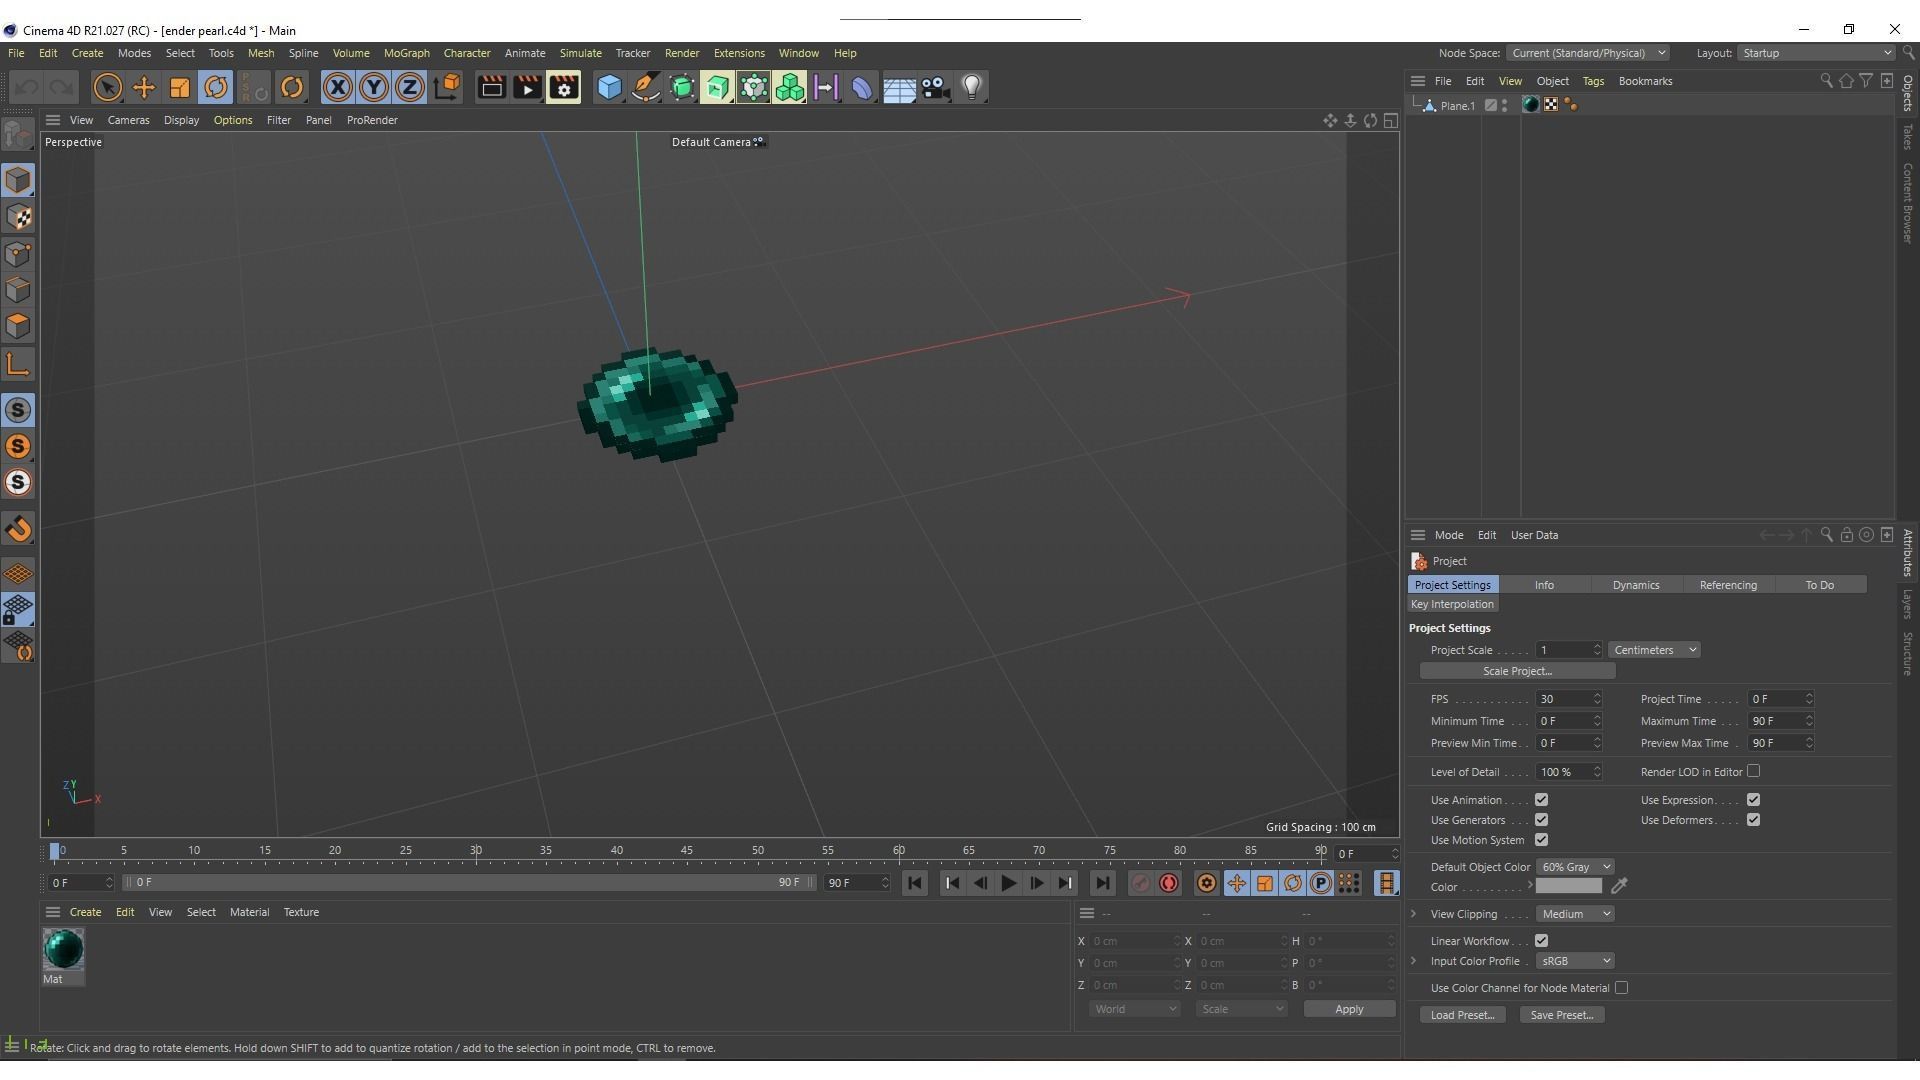Click the Save Preset button

tap(1561, 1015)
